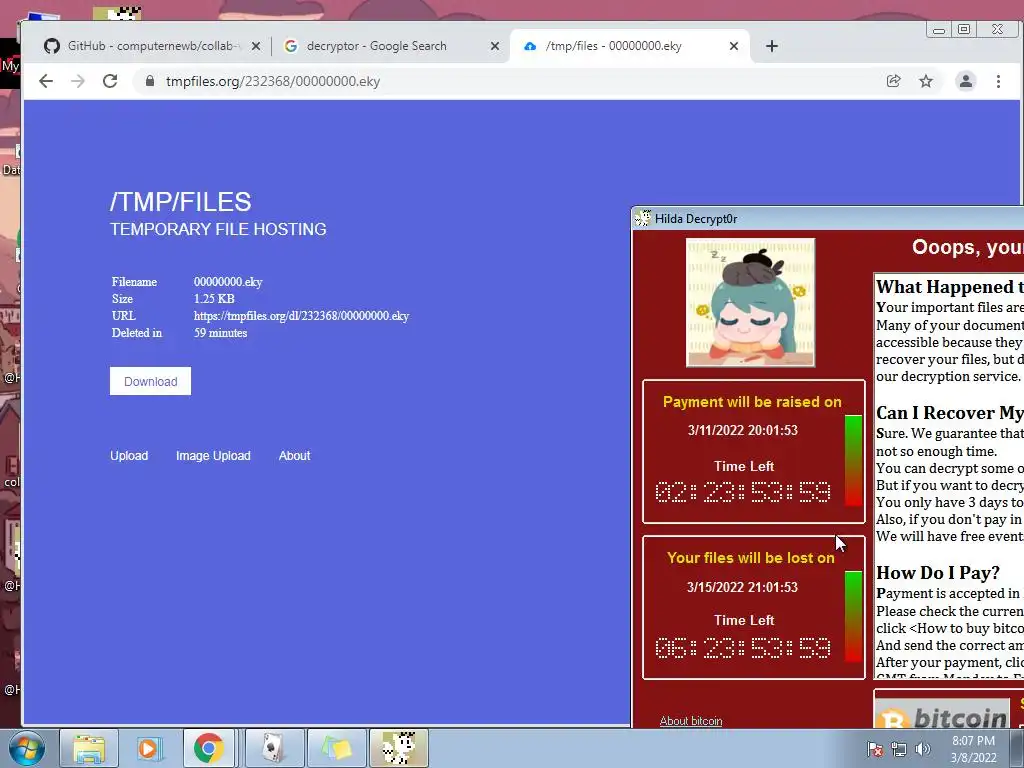Click the files lost progress bar
Viewport: 1024px width, 768px height.
click(x=853, y=616)
